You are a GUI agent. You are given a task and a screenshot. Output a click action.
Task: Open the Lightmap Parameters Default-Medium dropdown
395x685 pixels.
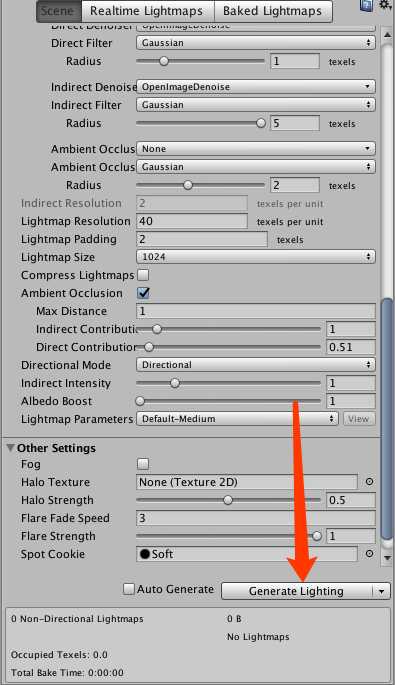[x=238, y=419]
